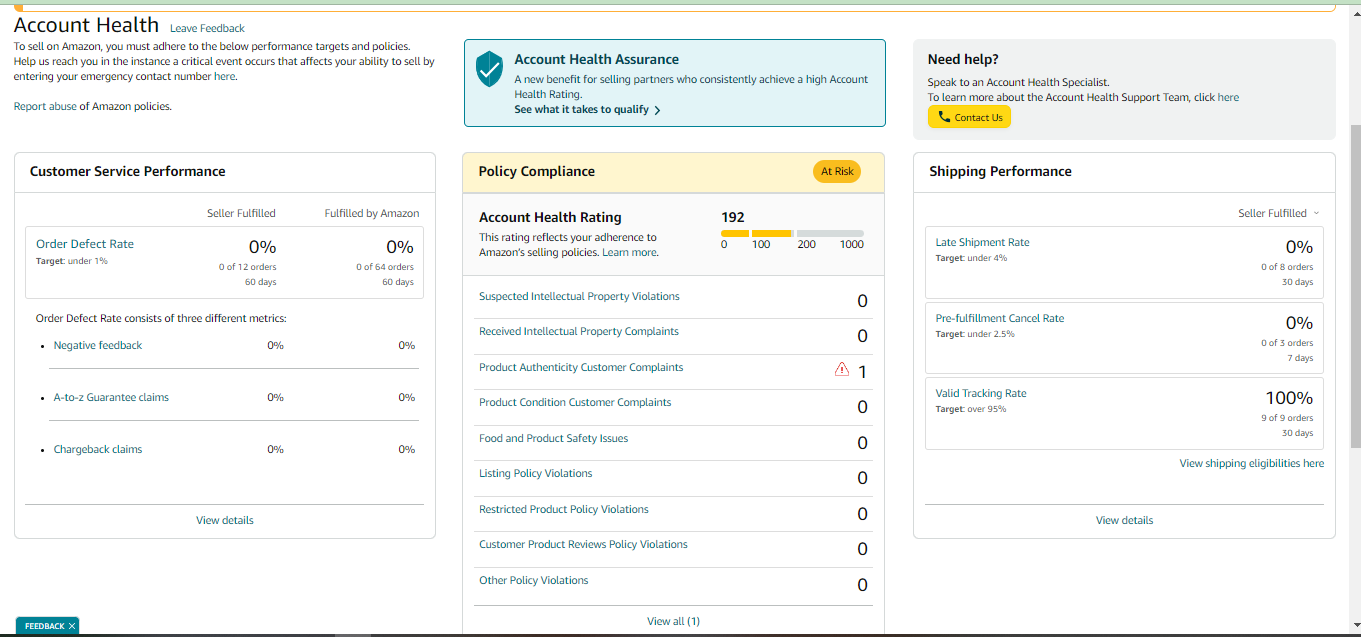Click the Shipping Performance heading
This screenshot has height=637, width=1361.
(x=1000, y=171)
